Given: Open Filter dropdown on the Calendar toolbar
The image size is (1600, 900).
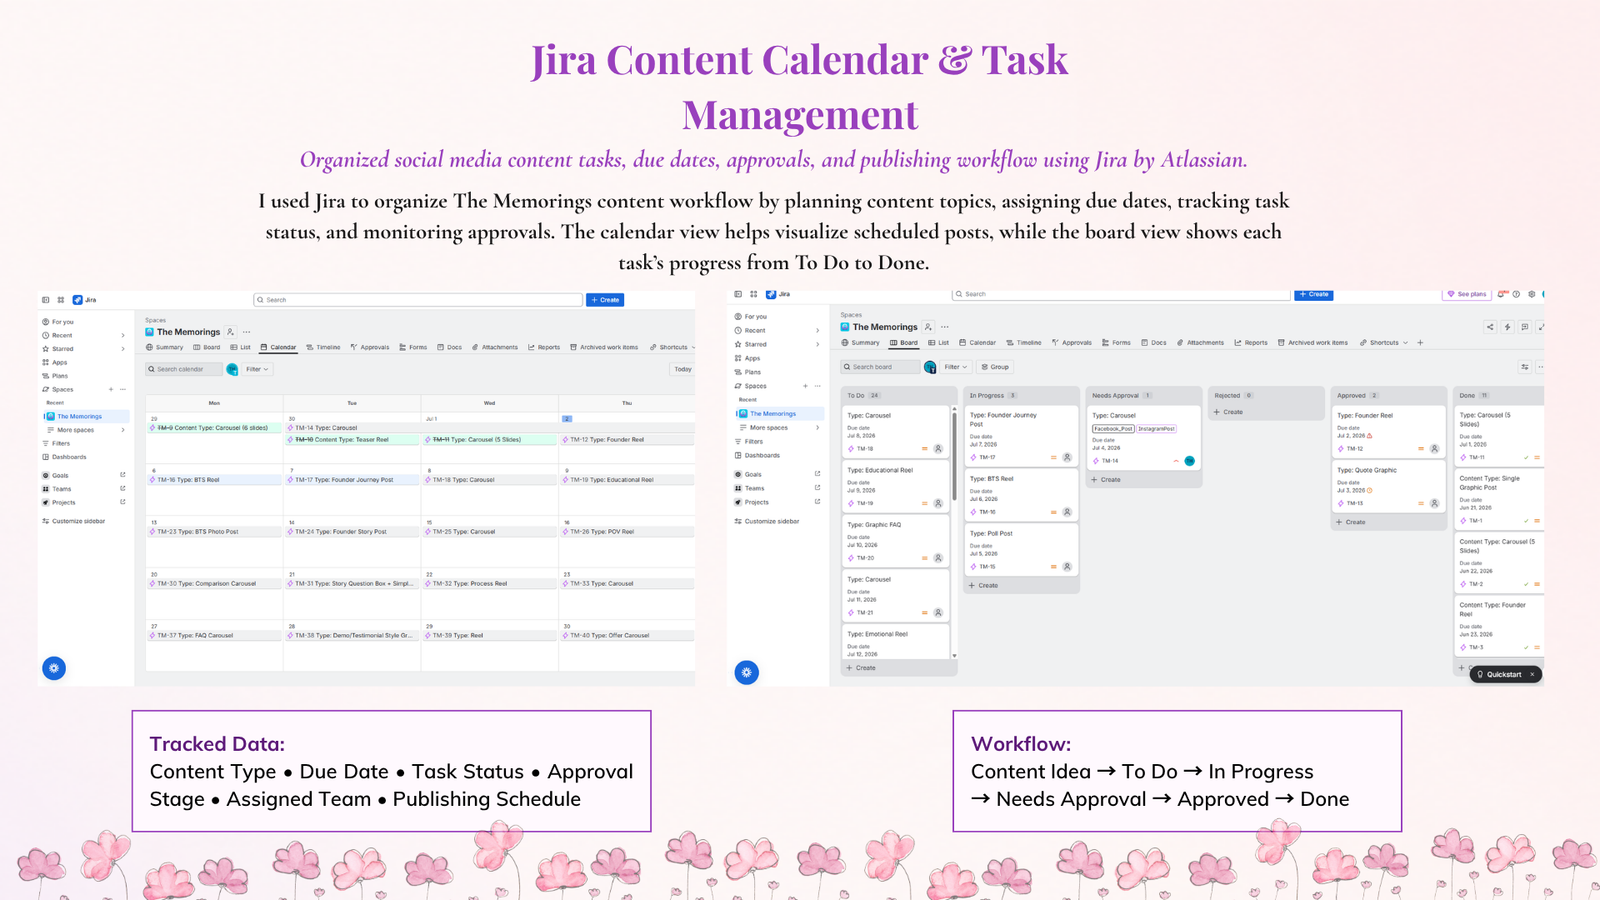Looking at the screenshot, I should click(x=257, y=369).
